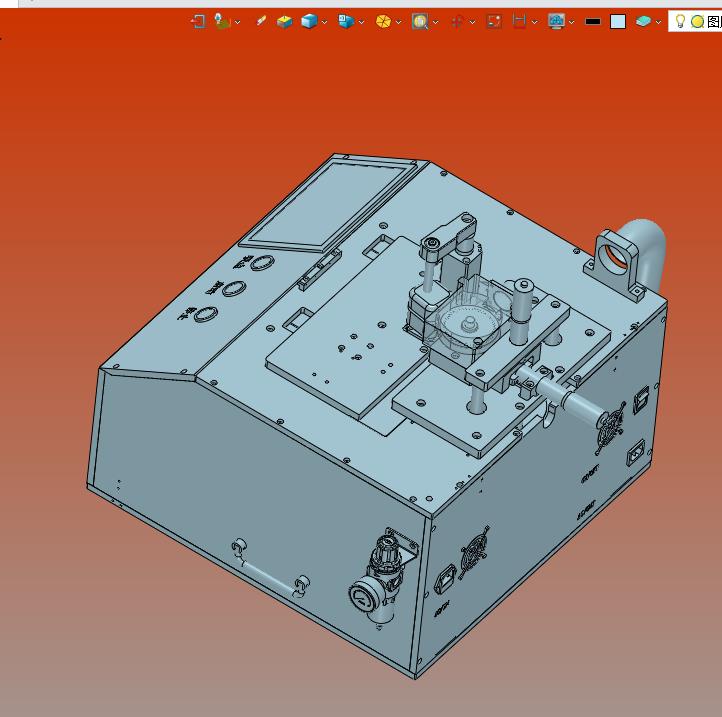The height and width of the screenshot is (717, 722).
Task: Open the orange faceted sphere dropdown
Action: point(398,22)
